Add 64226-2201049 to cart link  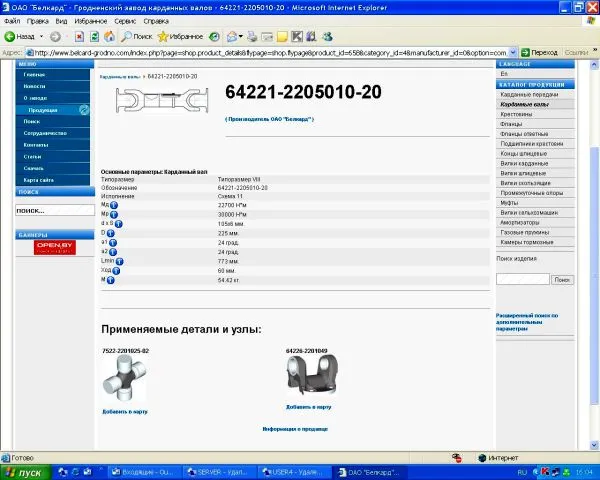tap(308, 407)
